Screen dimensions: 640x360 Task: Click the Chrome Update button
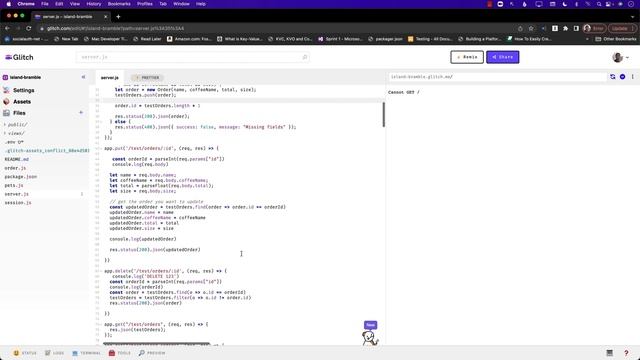click(x=622, y=28)
